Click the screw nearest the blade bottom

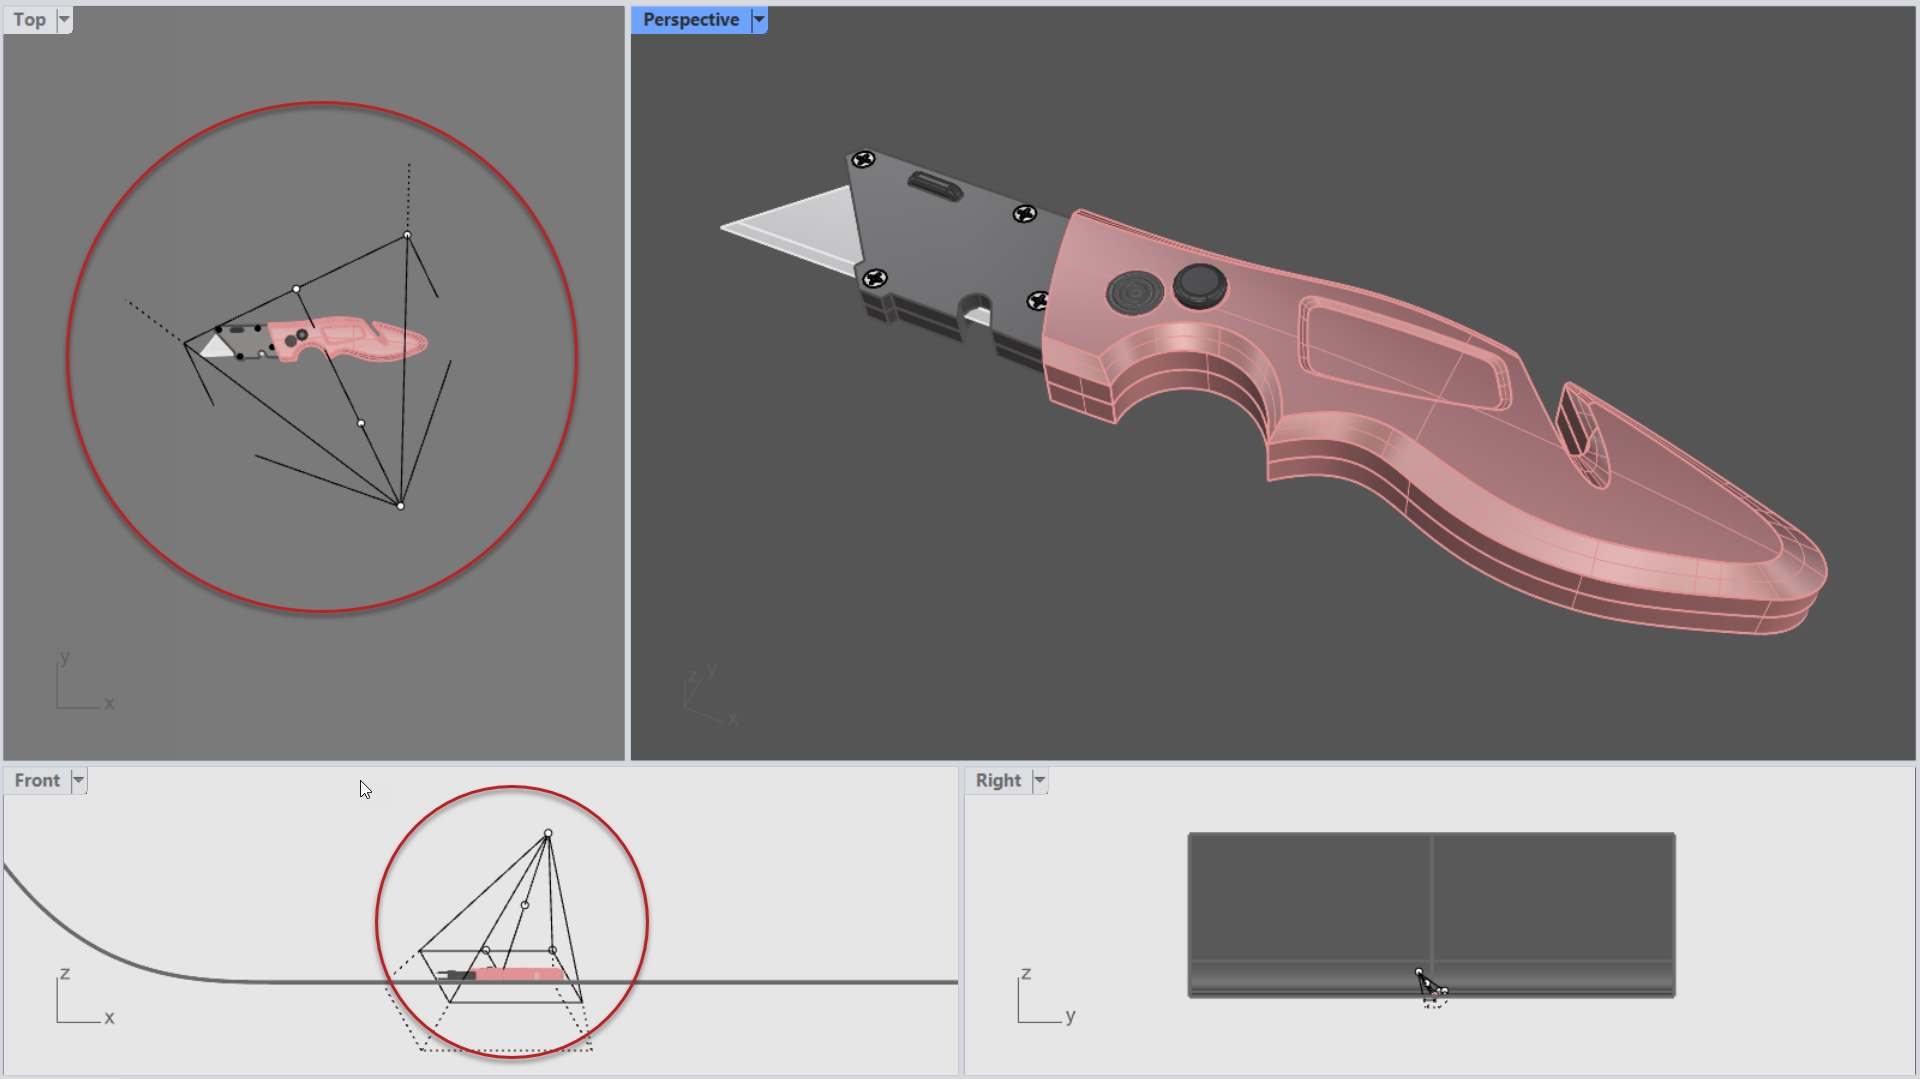click(x=875, y=278)
